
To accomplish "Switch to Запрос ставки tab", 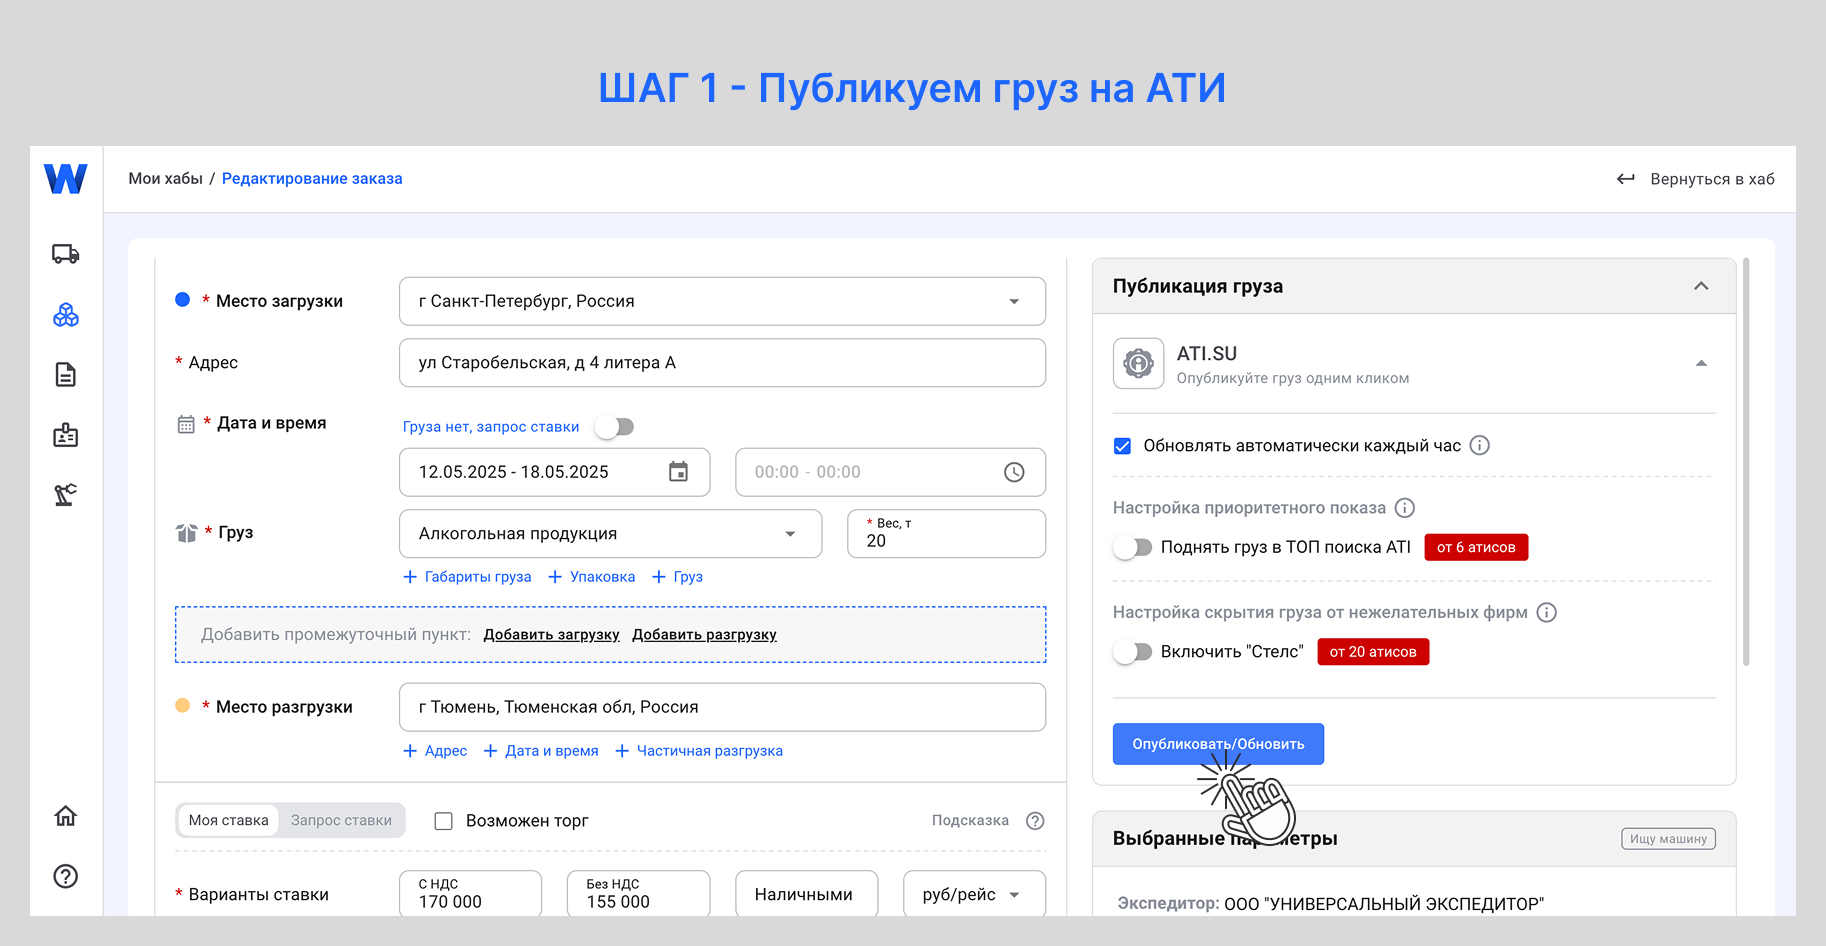I will pos(342,820).
